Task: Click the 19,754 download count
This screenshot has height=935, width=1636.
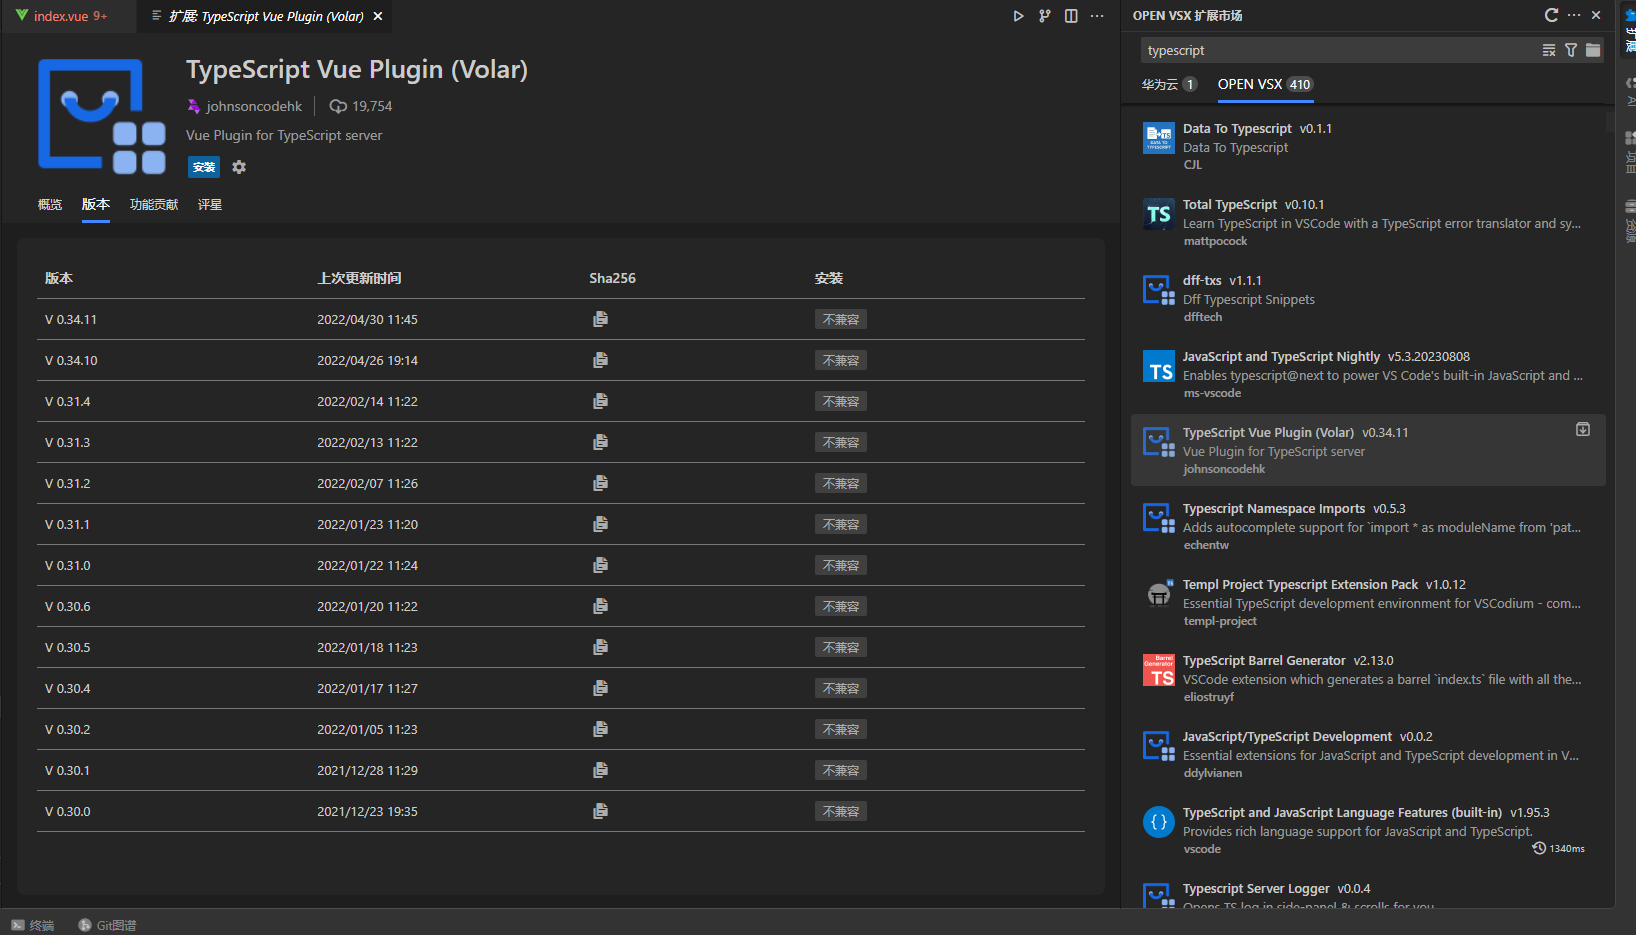Action: [x=372, y=106]
